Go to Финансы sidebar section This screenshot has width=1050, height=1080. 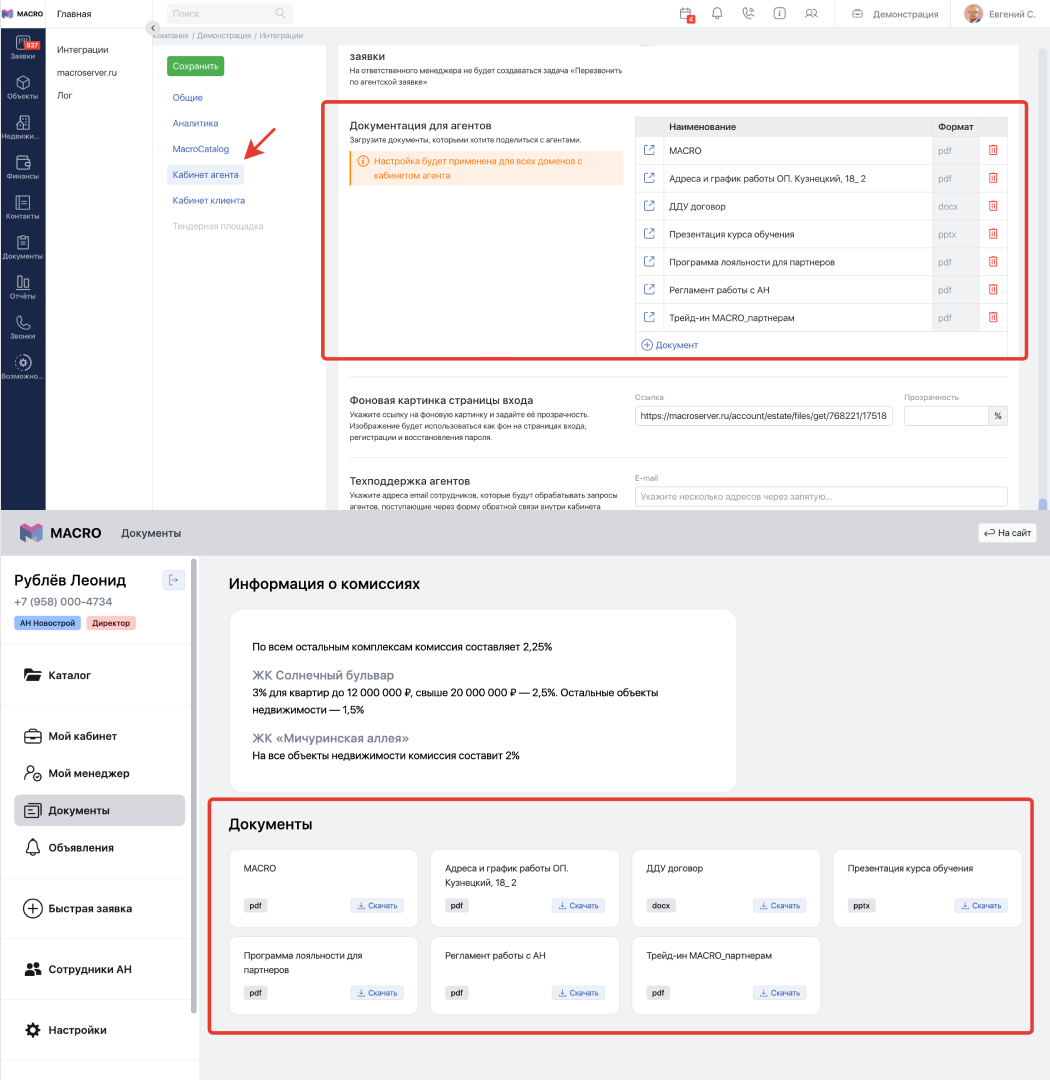[x=23, y=167]
